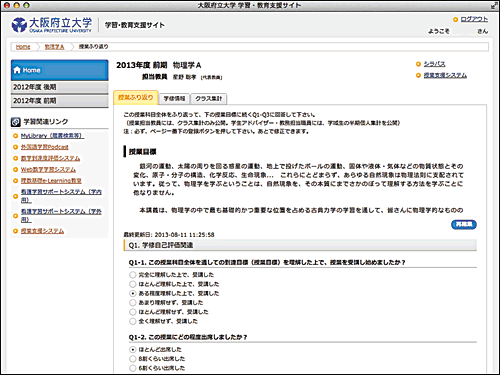
Task: Open the MyLibrary sidebar link
Action: pos(52,136)
